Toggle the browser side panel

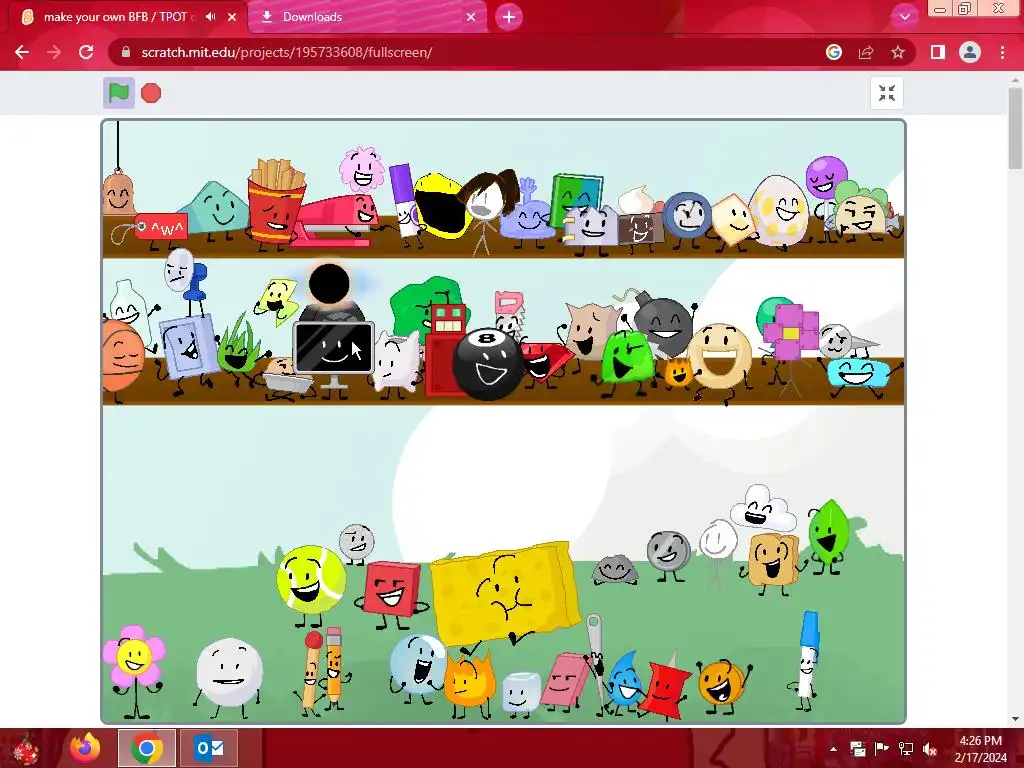938,52
